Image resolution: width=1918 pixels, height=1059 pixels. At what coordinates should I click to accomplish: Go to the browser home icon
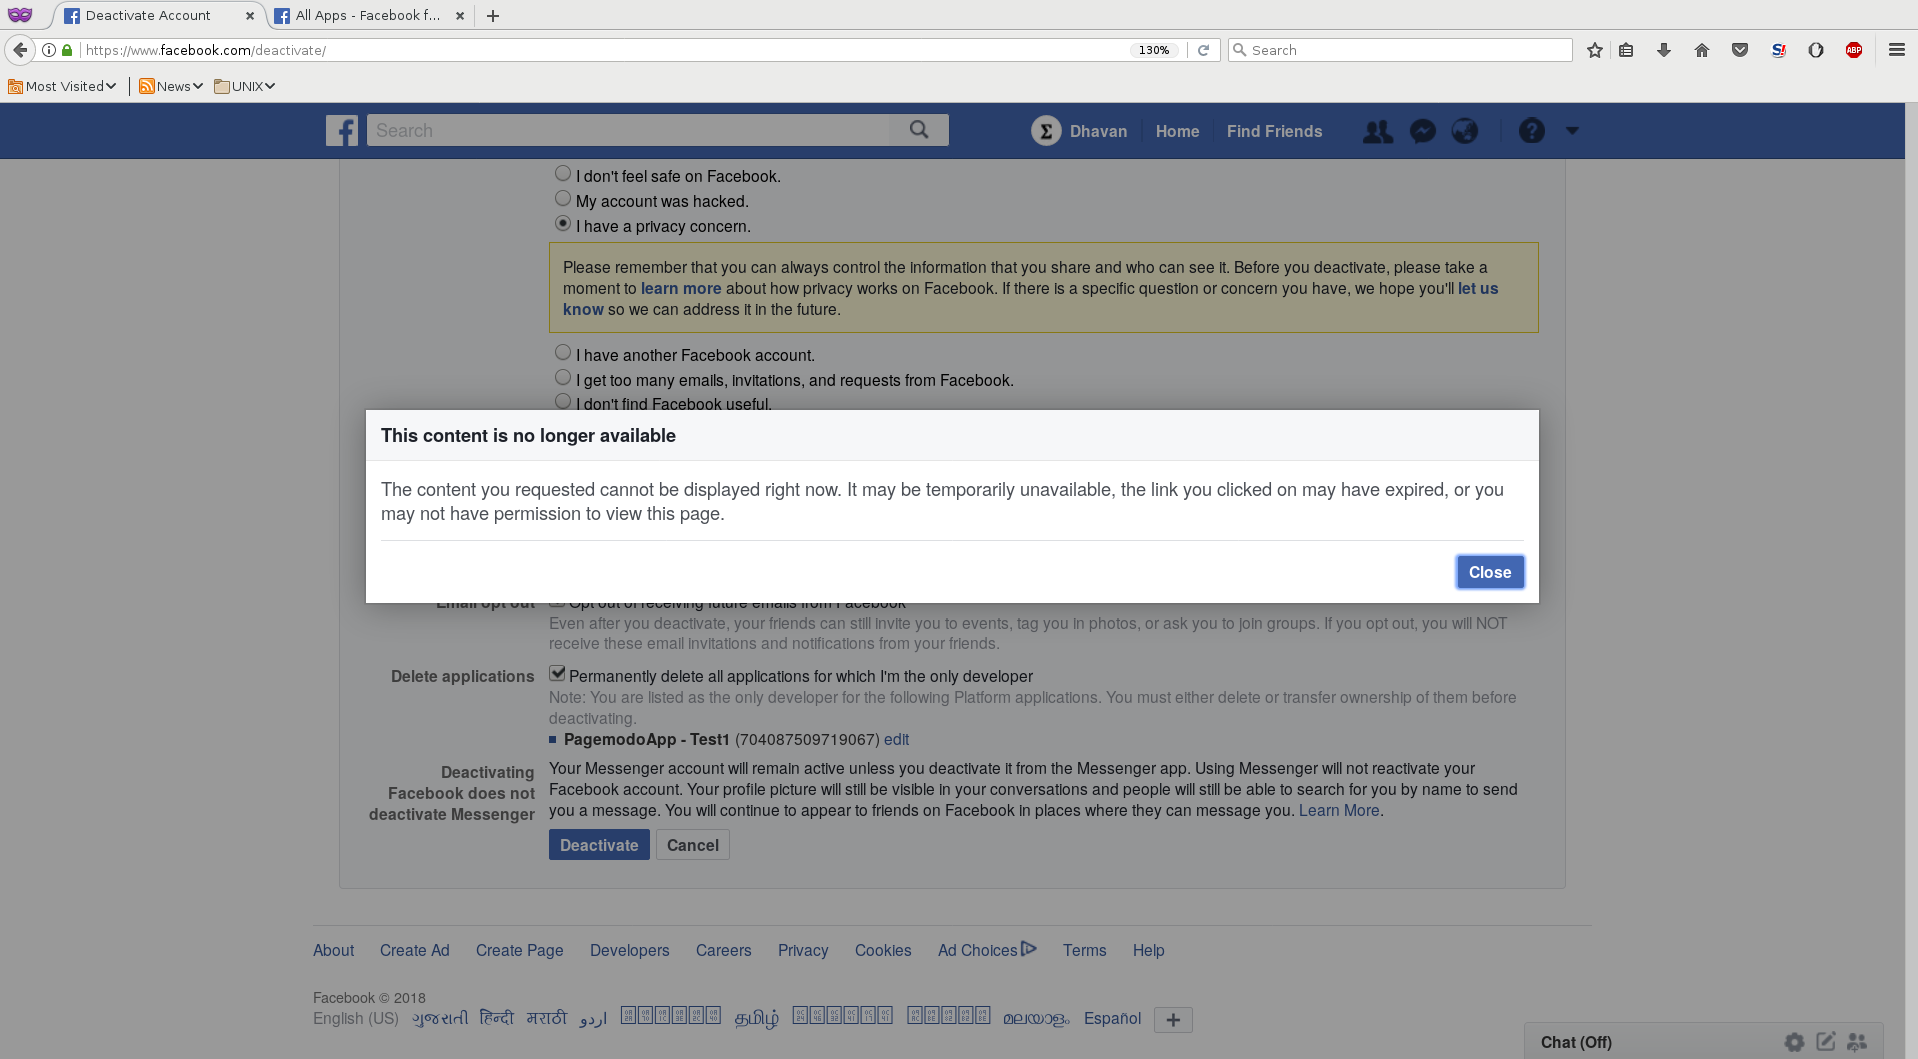(x=1702, y=50)
